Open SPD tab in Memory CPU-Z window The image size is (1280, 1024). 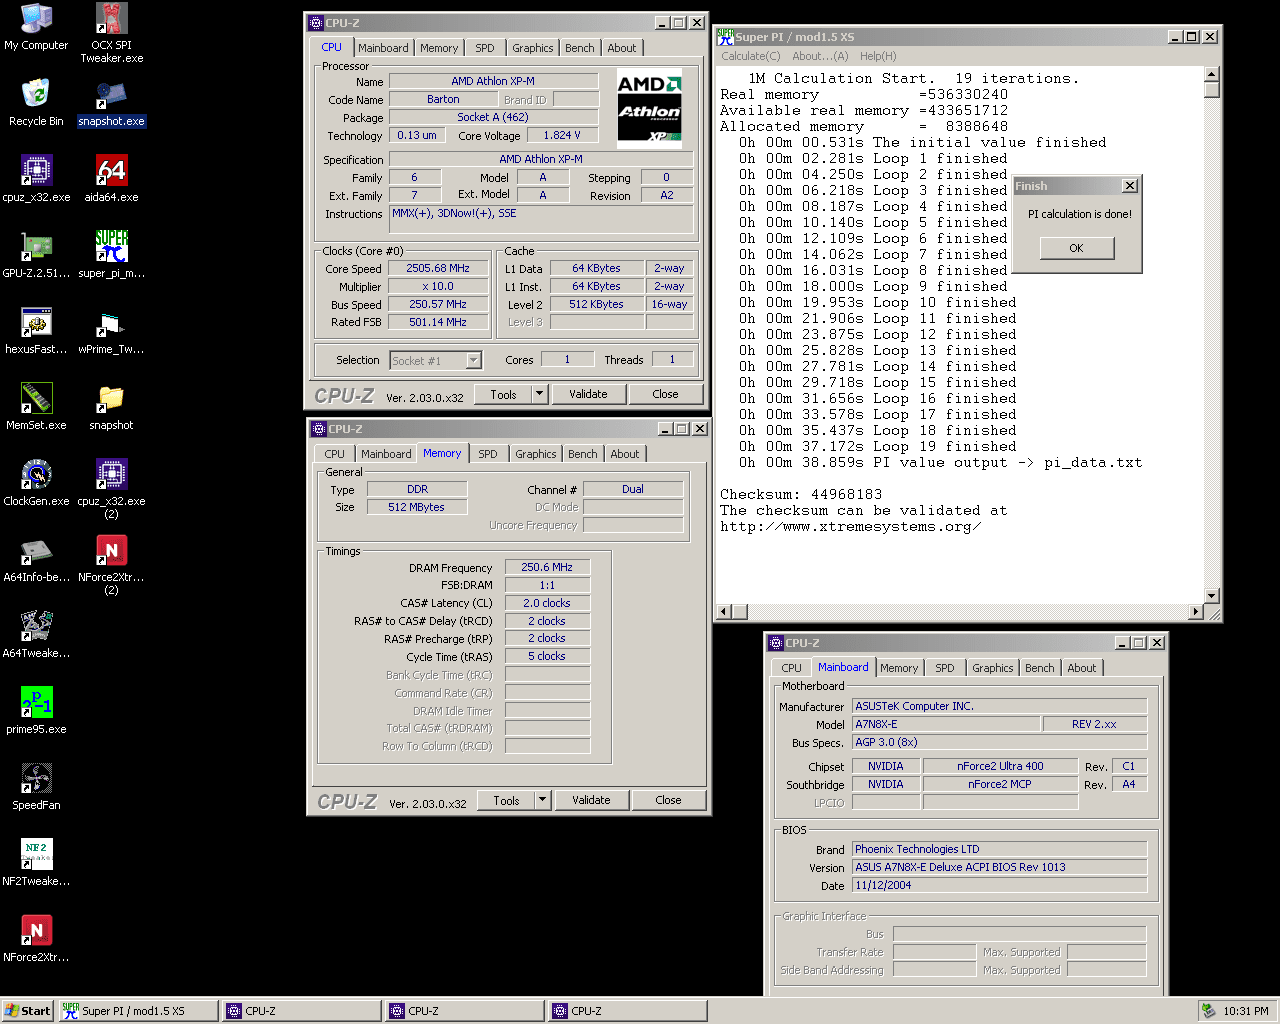pos(488,454)
